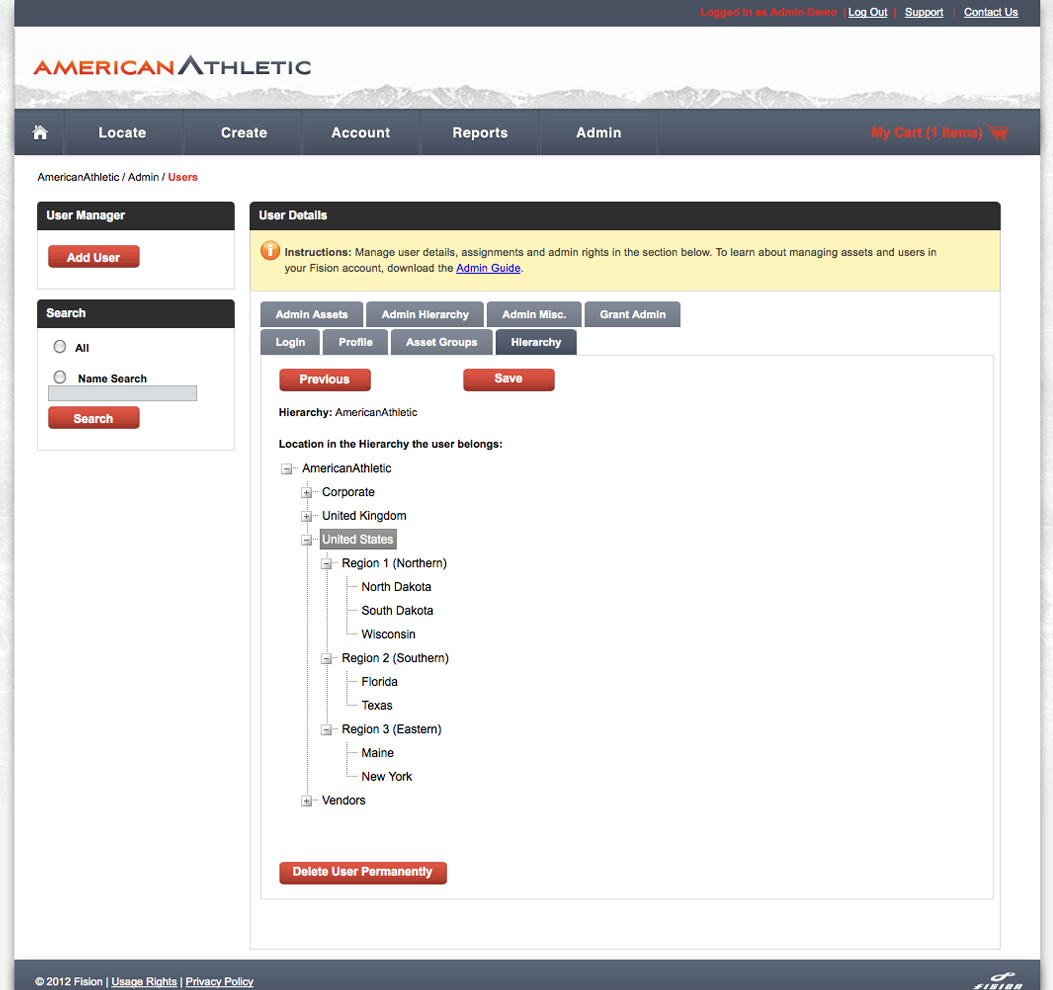This screenshot has height=990, width=1053.
Task: Switch to the Grant Admin tab
Action: pyautogui.click(x=633, y=314)
